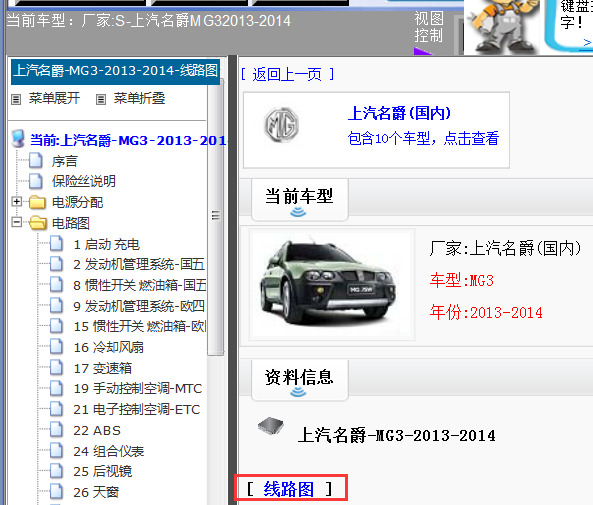Open 24 组合仪表 diagram
This screenshot has height=505, width=593.
pyautogui.click(x=109, y=451)
